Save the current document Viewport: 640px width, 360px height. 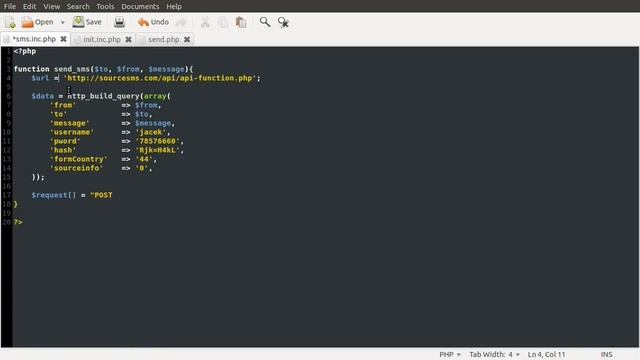pos(87,22)
